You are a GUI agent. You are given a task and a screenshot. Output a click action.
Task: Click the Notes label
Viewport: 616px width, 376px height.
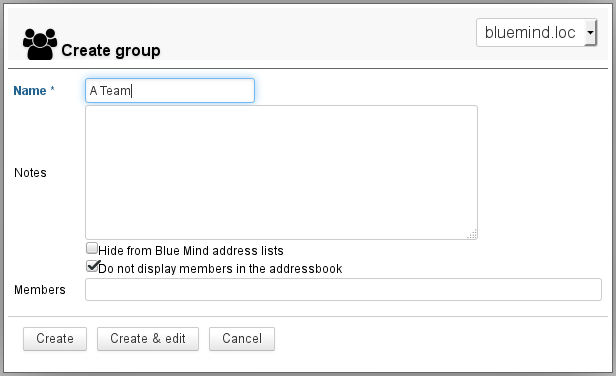coord(30,173)
